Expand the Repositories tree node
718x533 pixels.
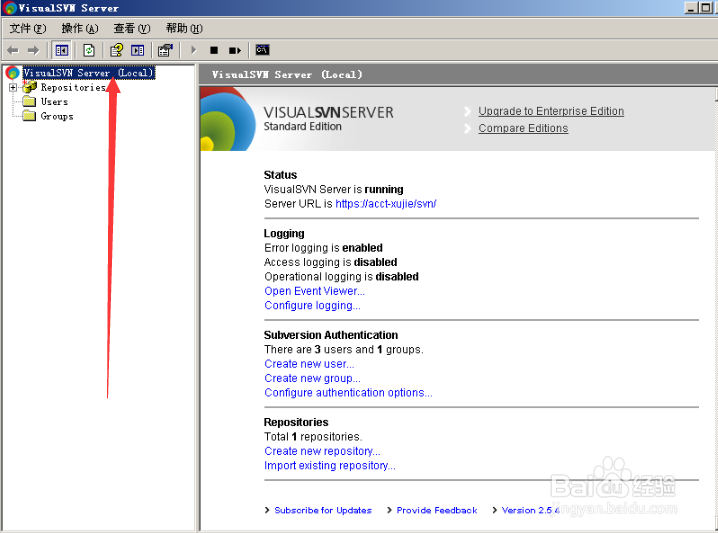pyautogui.click(x=13, y=87)
